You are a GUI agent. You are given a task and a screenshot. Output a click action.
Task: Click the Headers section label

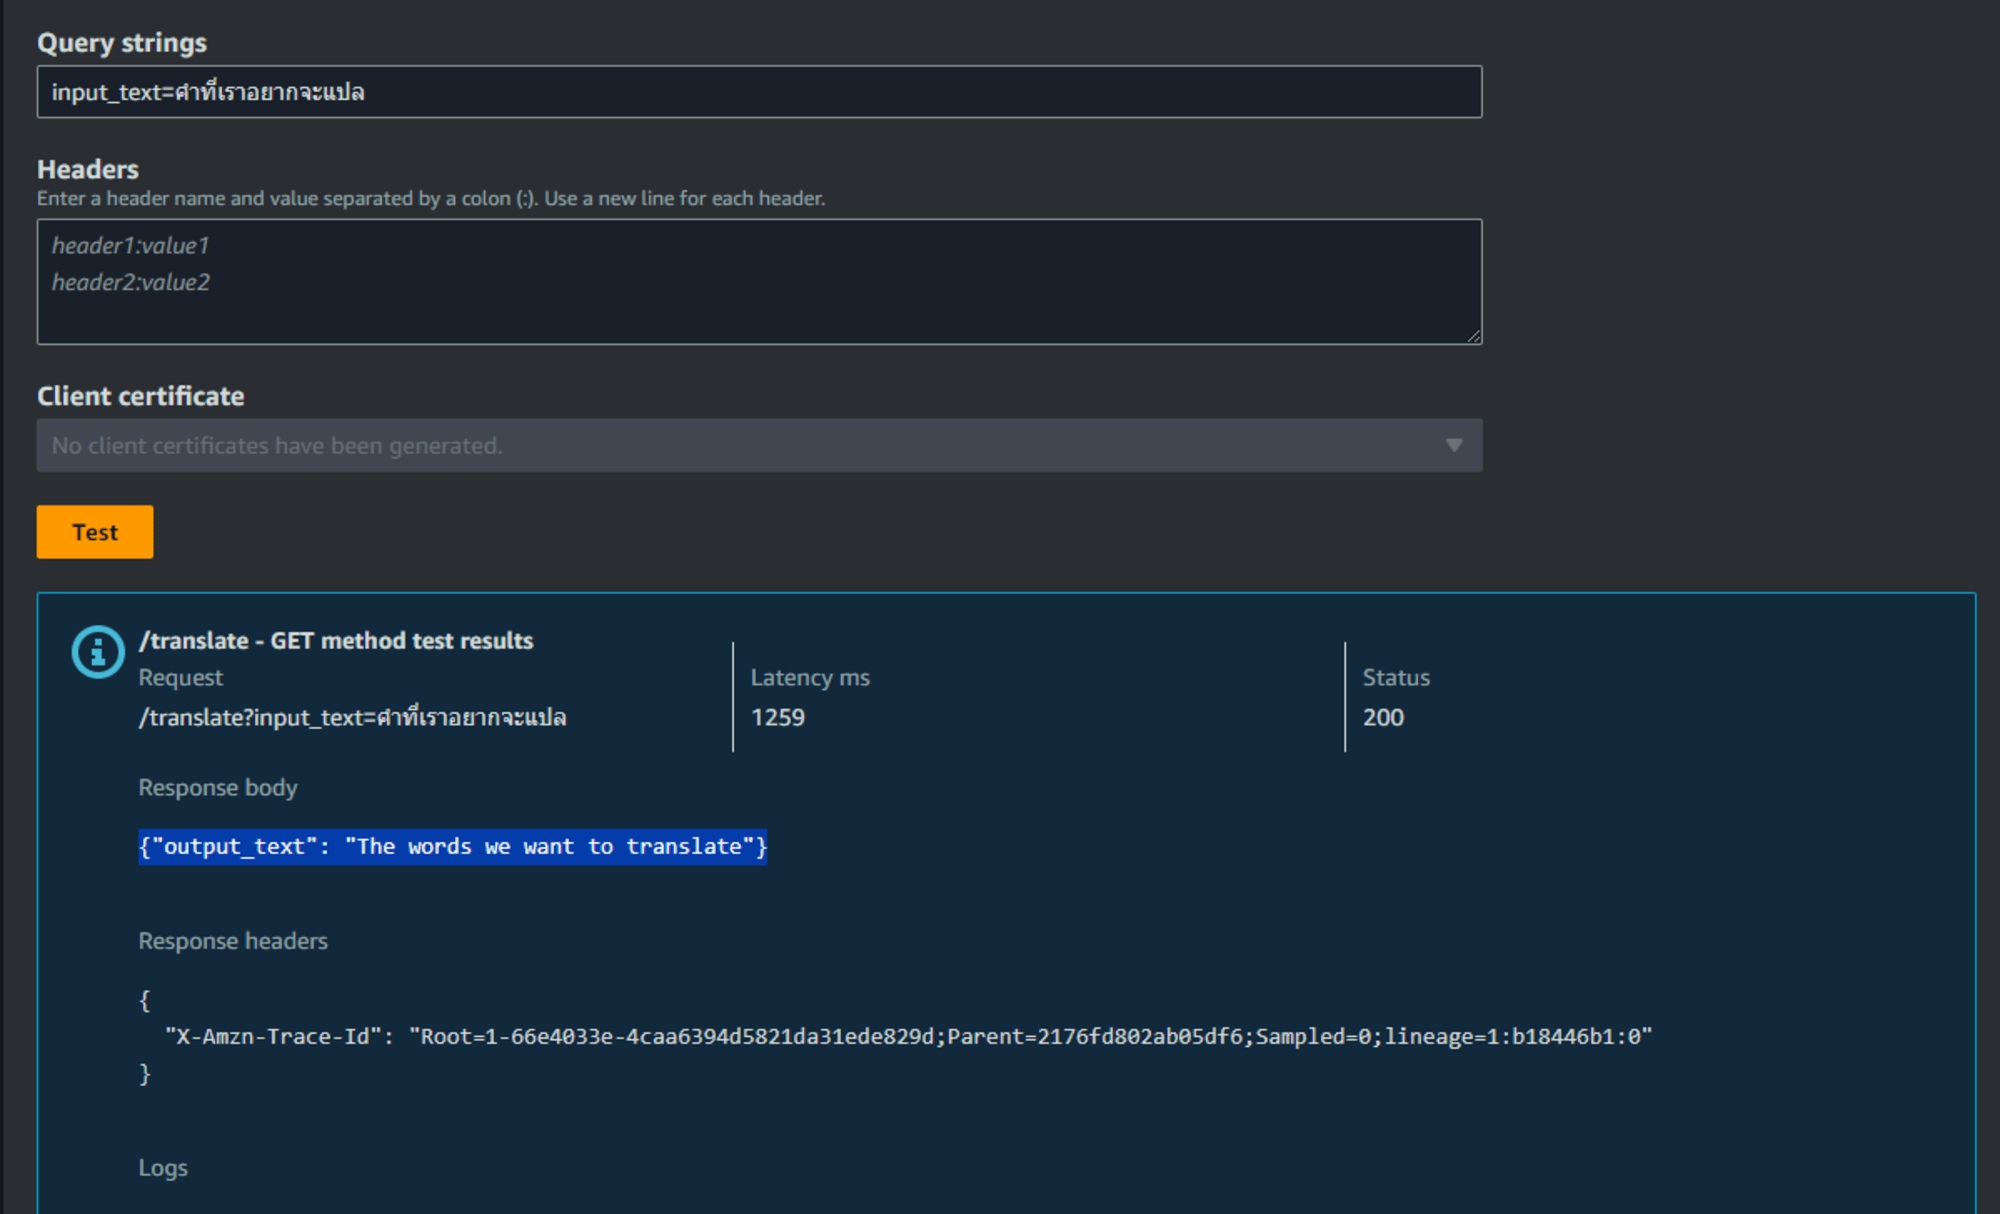(x=88, y=169)
